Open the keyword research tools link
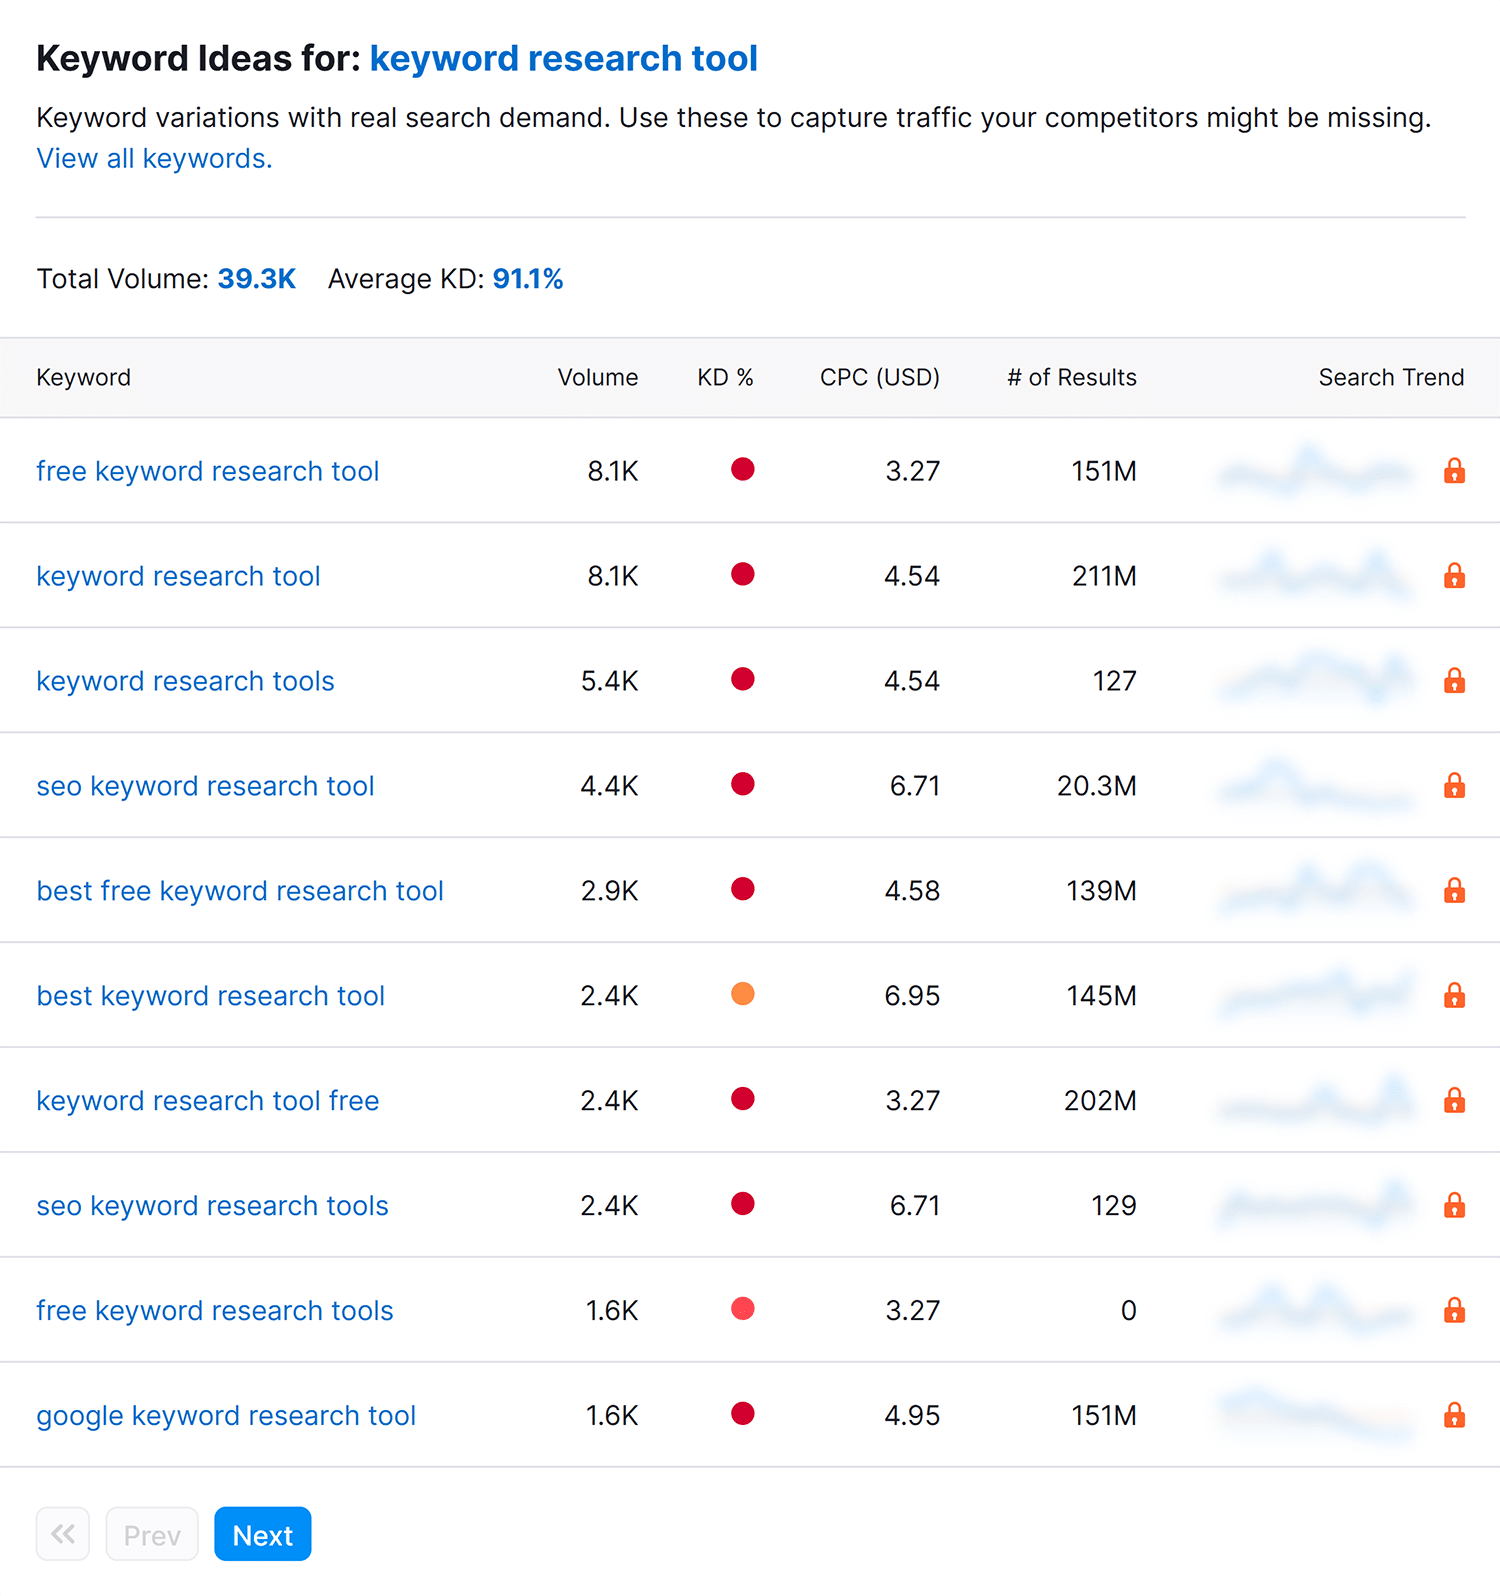This screenshot has height=1596, width=1500. click(186, 681)
